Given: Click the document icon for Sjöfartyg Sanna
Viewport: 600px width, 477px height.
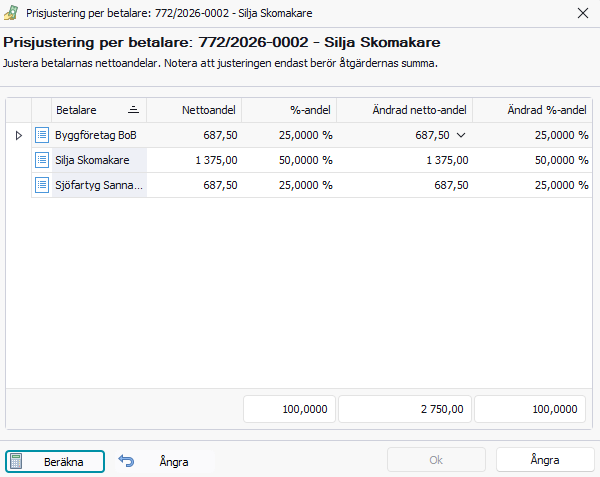Looking at the screenshot, I should point(42,185).
